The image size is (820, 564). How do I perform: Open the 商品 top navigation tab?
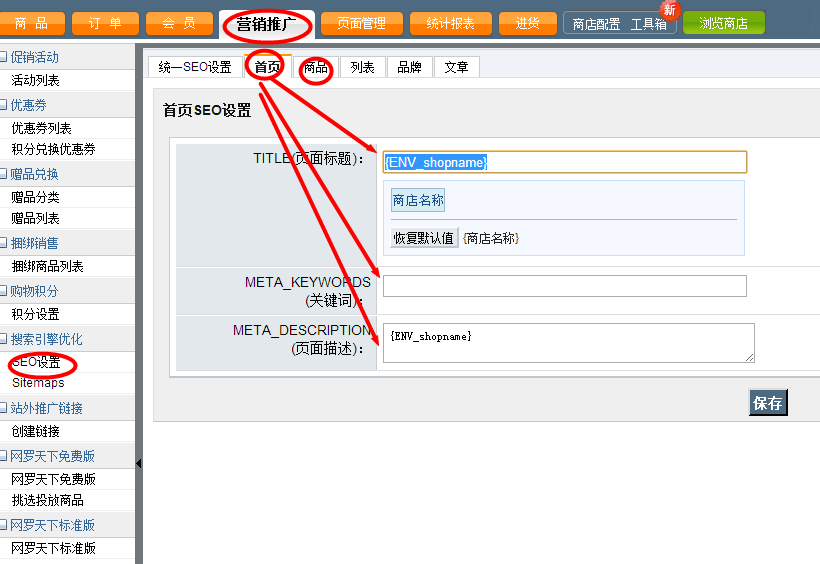click(31, 23)
